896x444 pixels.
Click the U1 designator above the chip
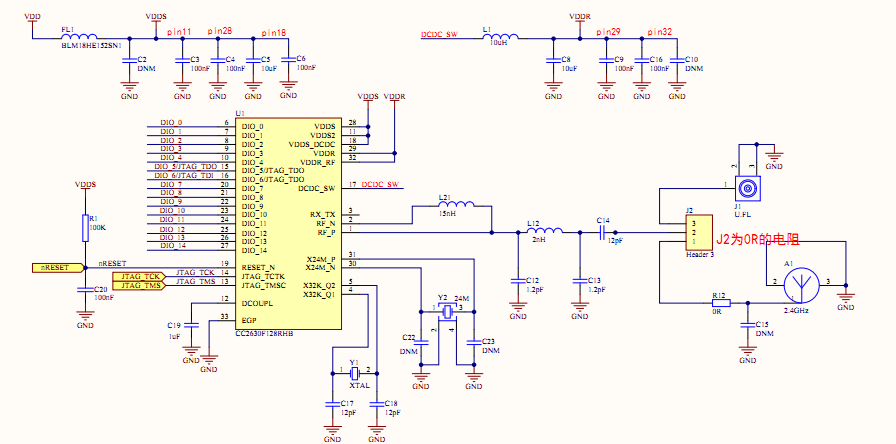coord(239,114)
